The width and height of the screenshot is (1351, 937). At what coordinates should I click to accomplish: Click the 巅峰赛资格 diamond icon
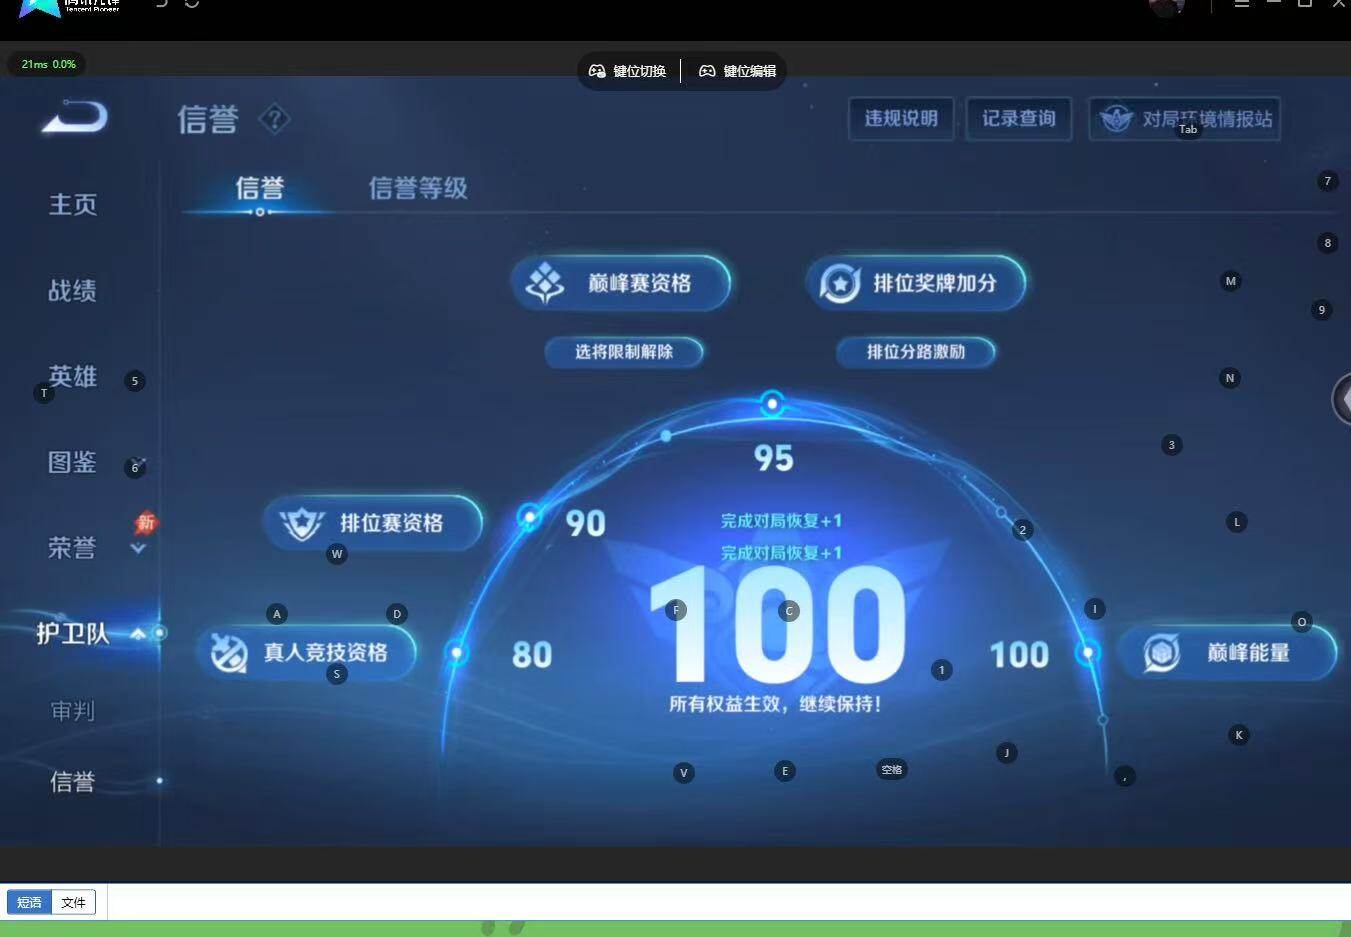pos(546,283)
